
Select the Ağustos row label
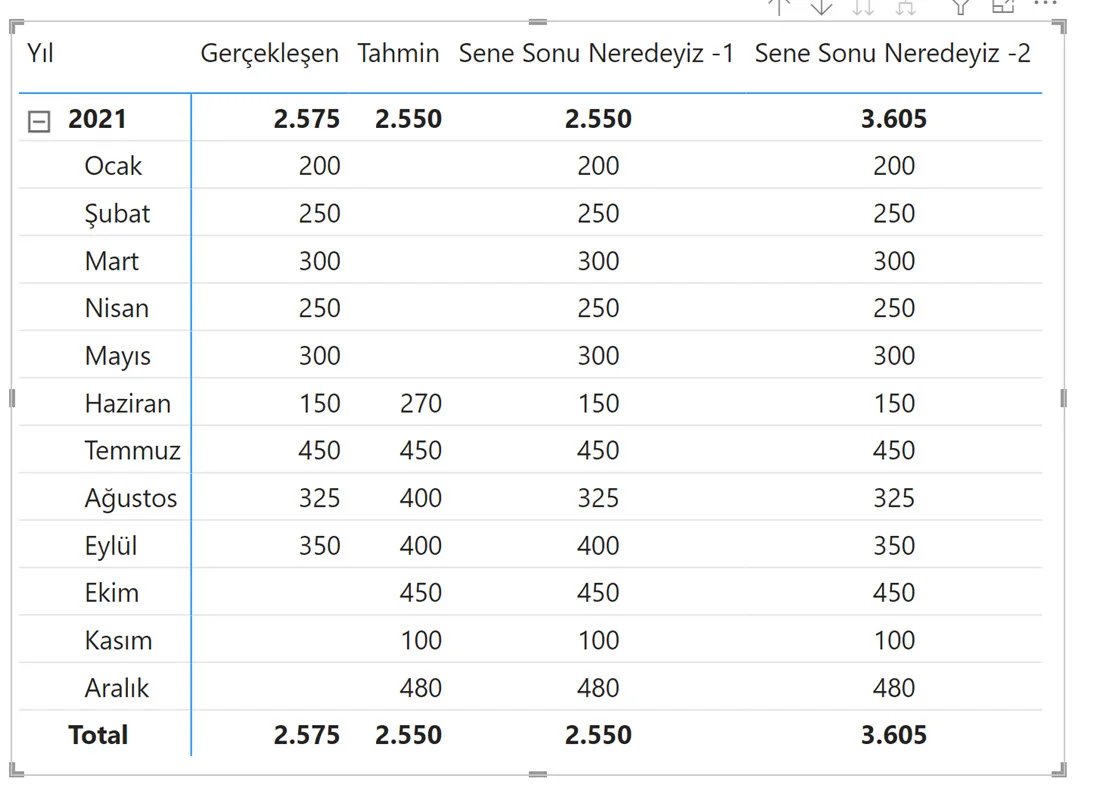[x=131, y=498]
